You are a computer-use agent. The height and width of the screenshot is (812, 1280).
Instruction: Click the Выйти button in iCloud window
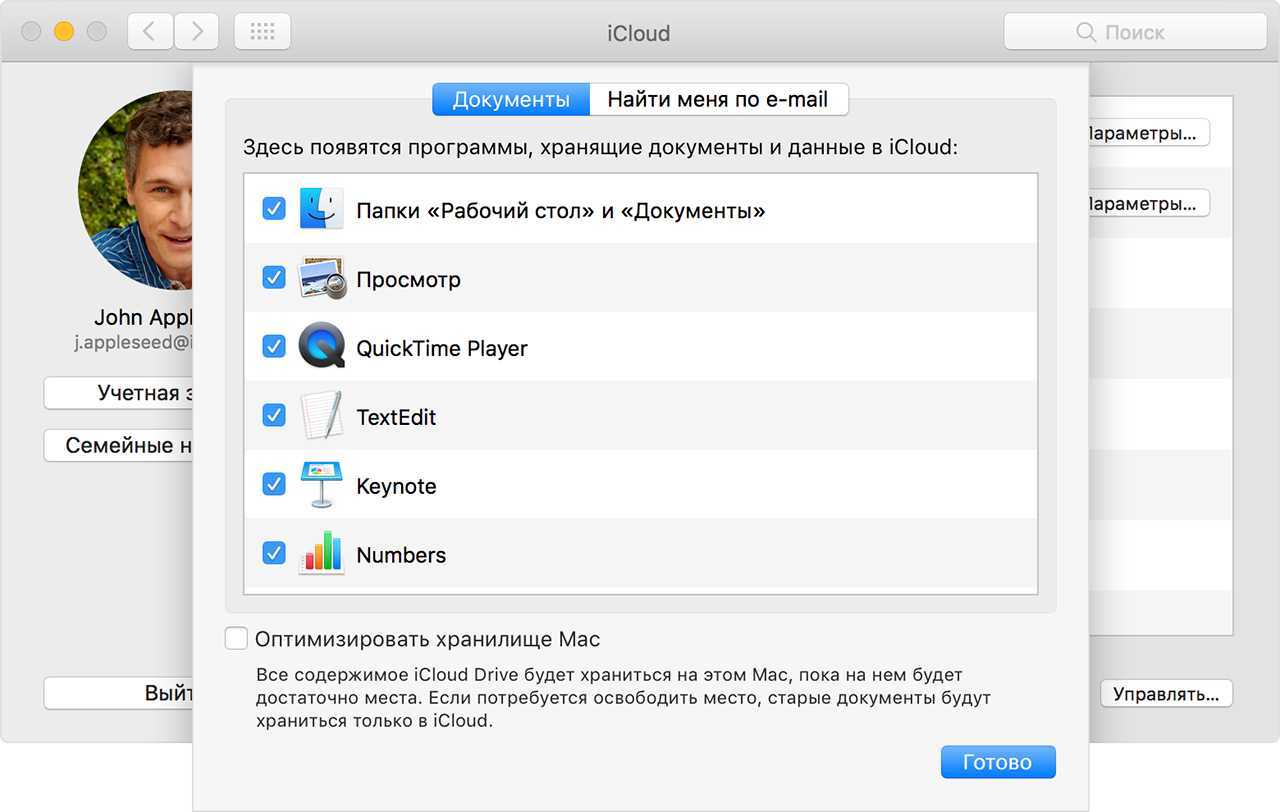119,693
